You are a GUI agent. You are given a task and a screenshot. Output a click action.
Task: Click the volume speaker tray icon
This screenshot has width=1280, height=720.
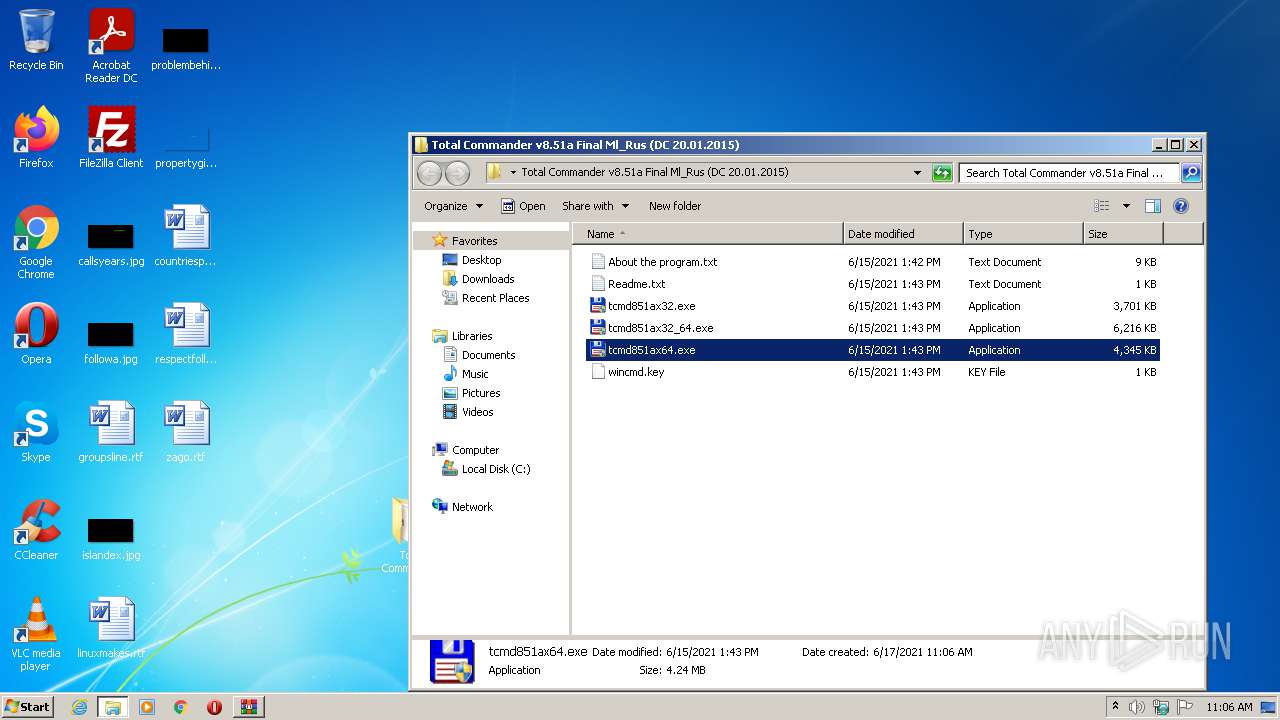[1136, 707]
